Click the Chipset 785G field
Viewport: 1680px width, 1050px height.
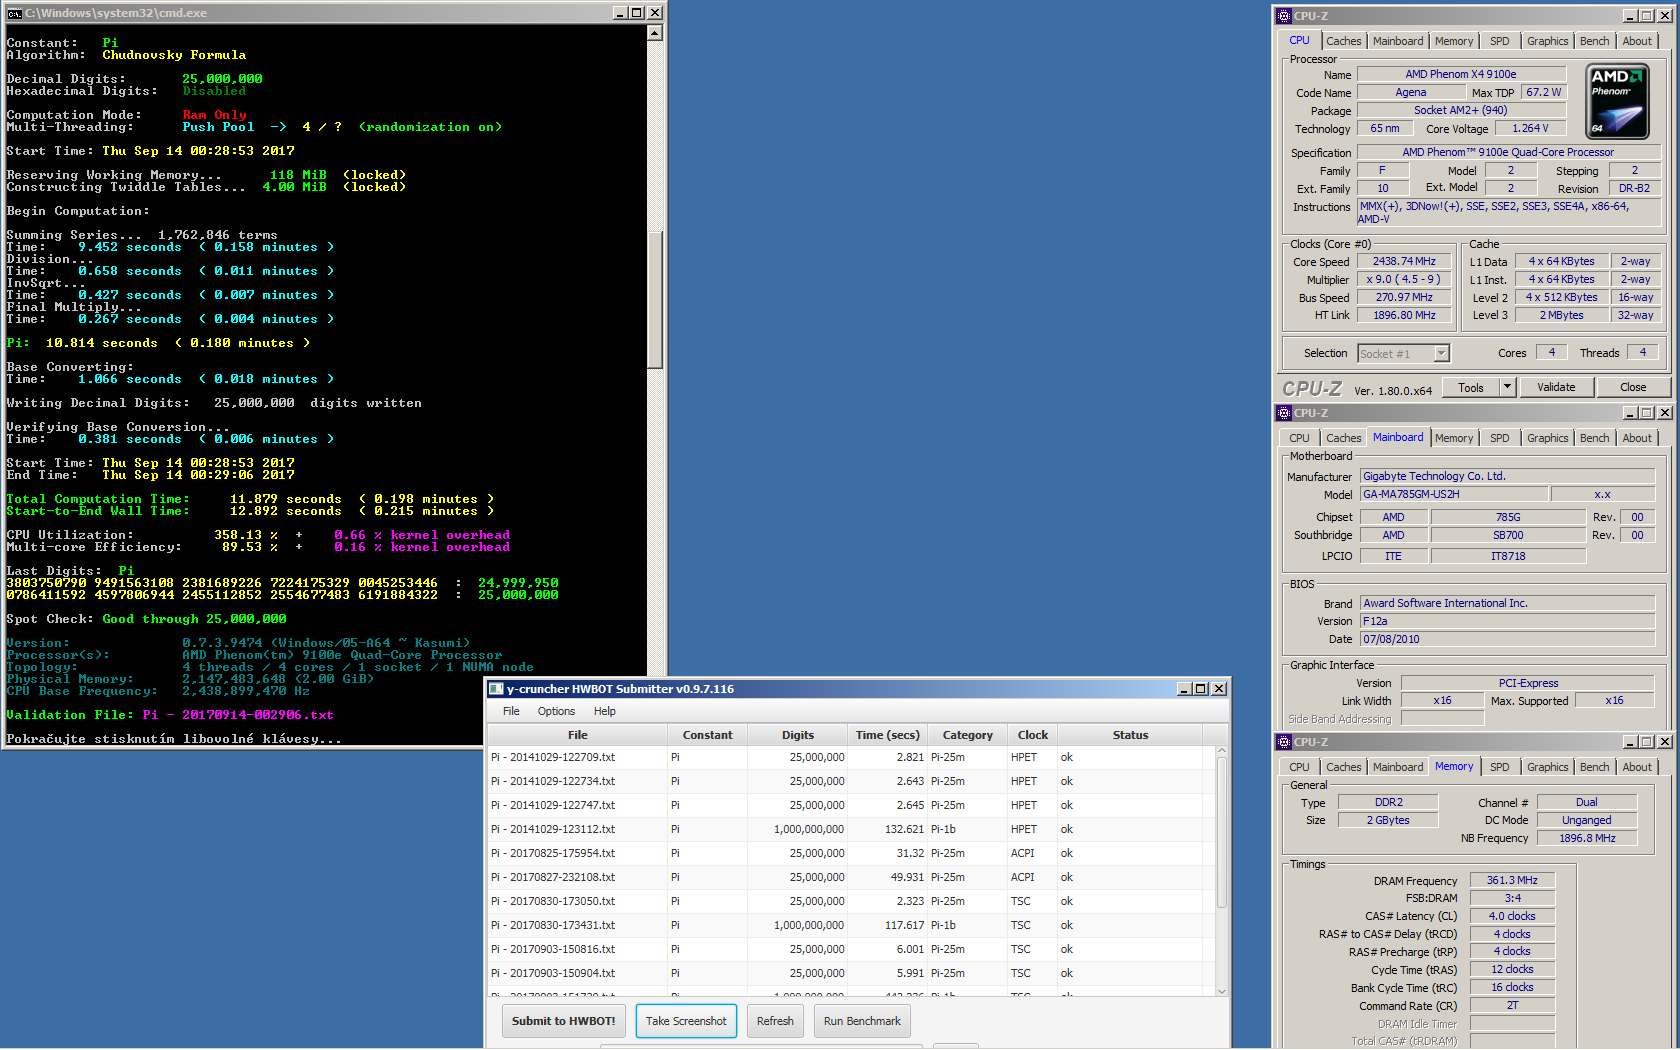point(1508,517)
